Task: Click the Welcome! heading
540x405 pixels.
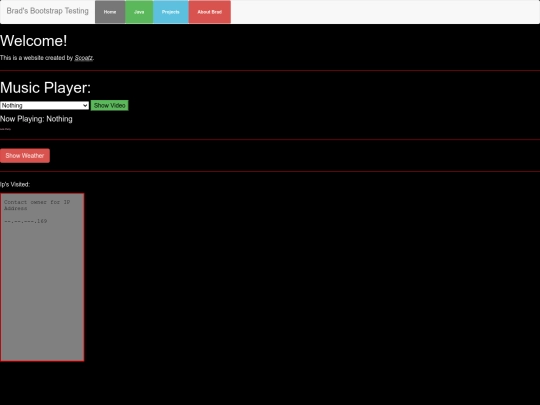Action: (x=33, y=41)
